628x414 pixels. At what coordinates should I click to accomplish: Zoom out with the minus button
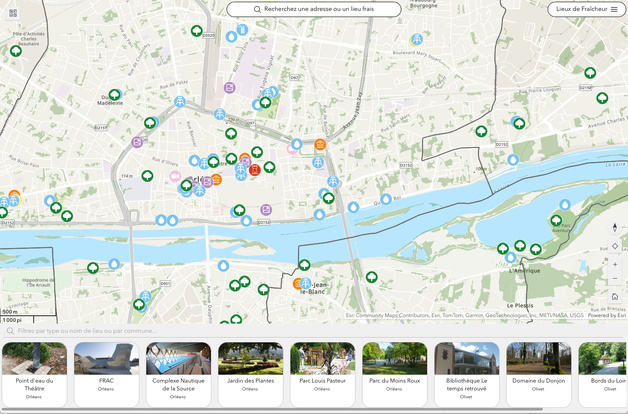614,280
